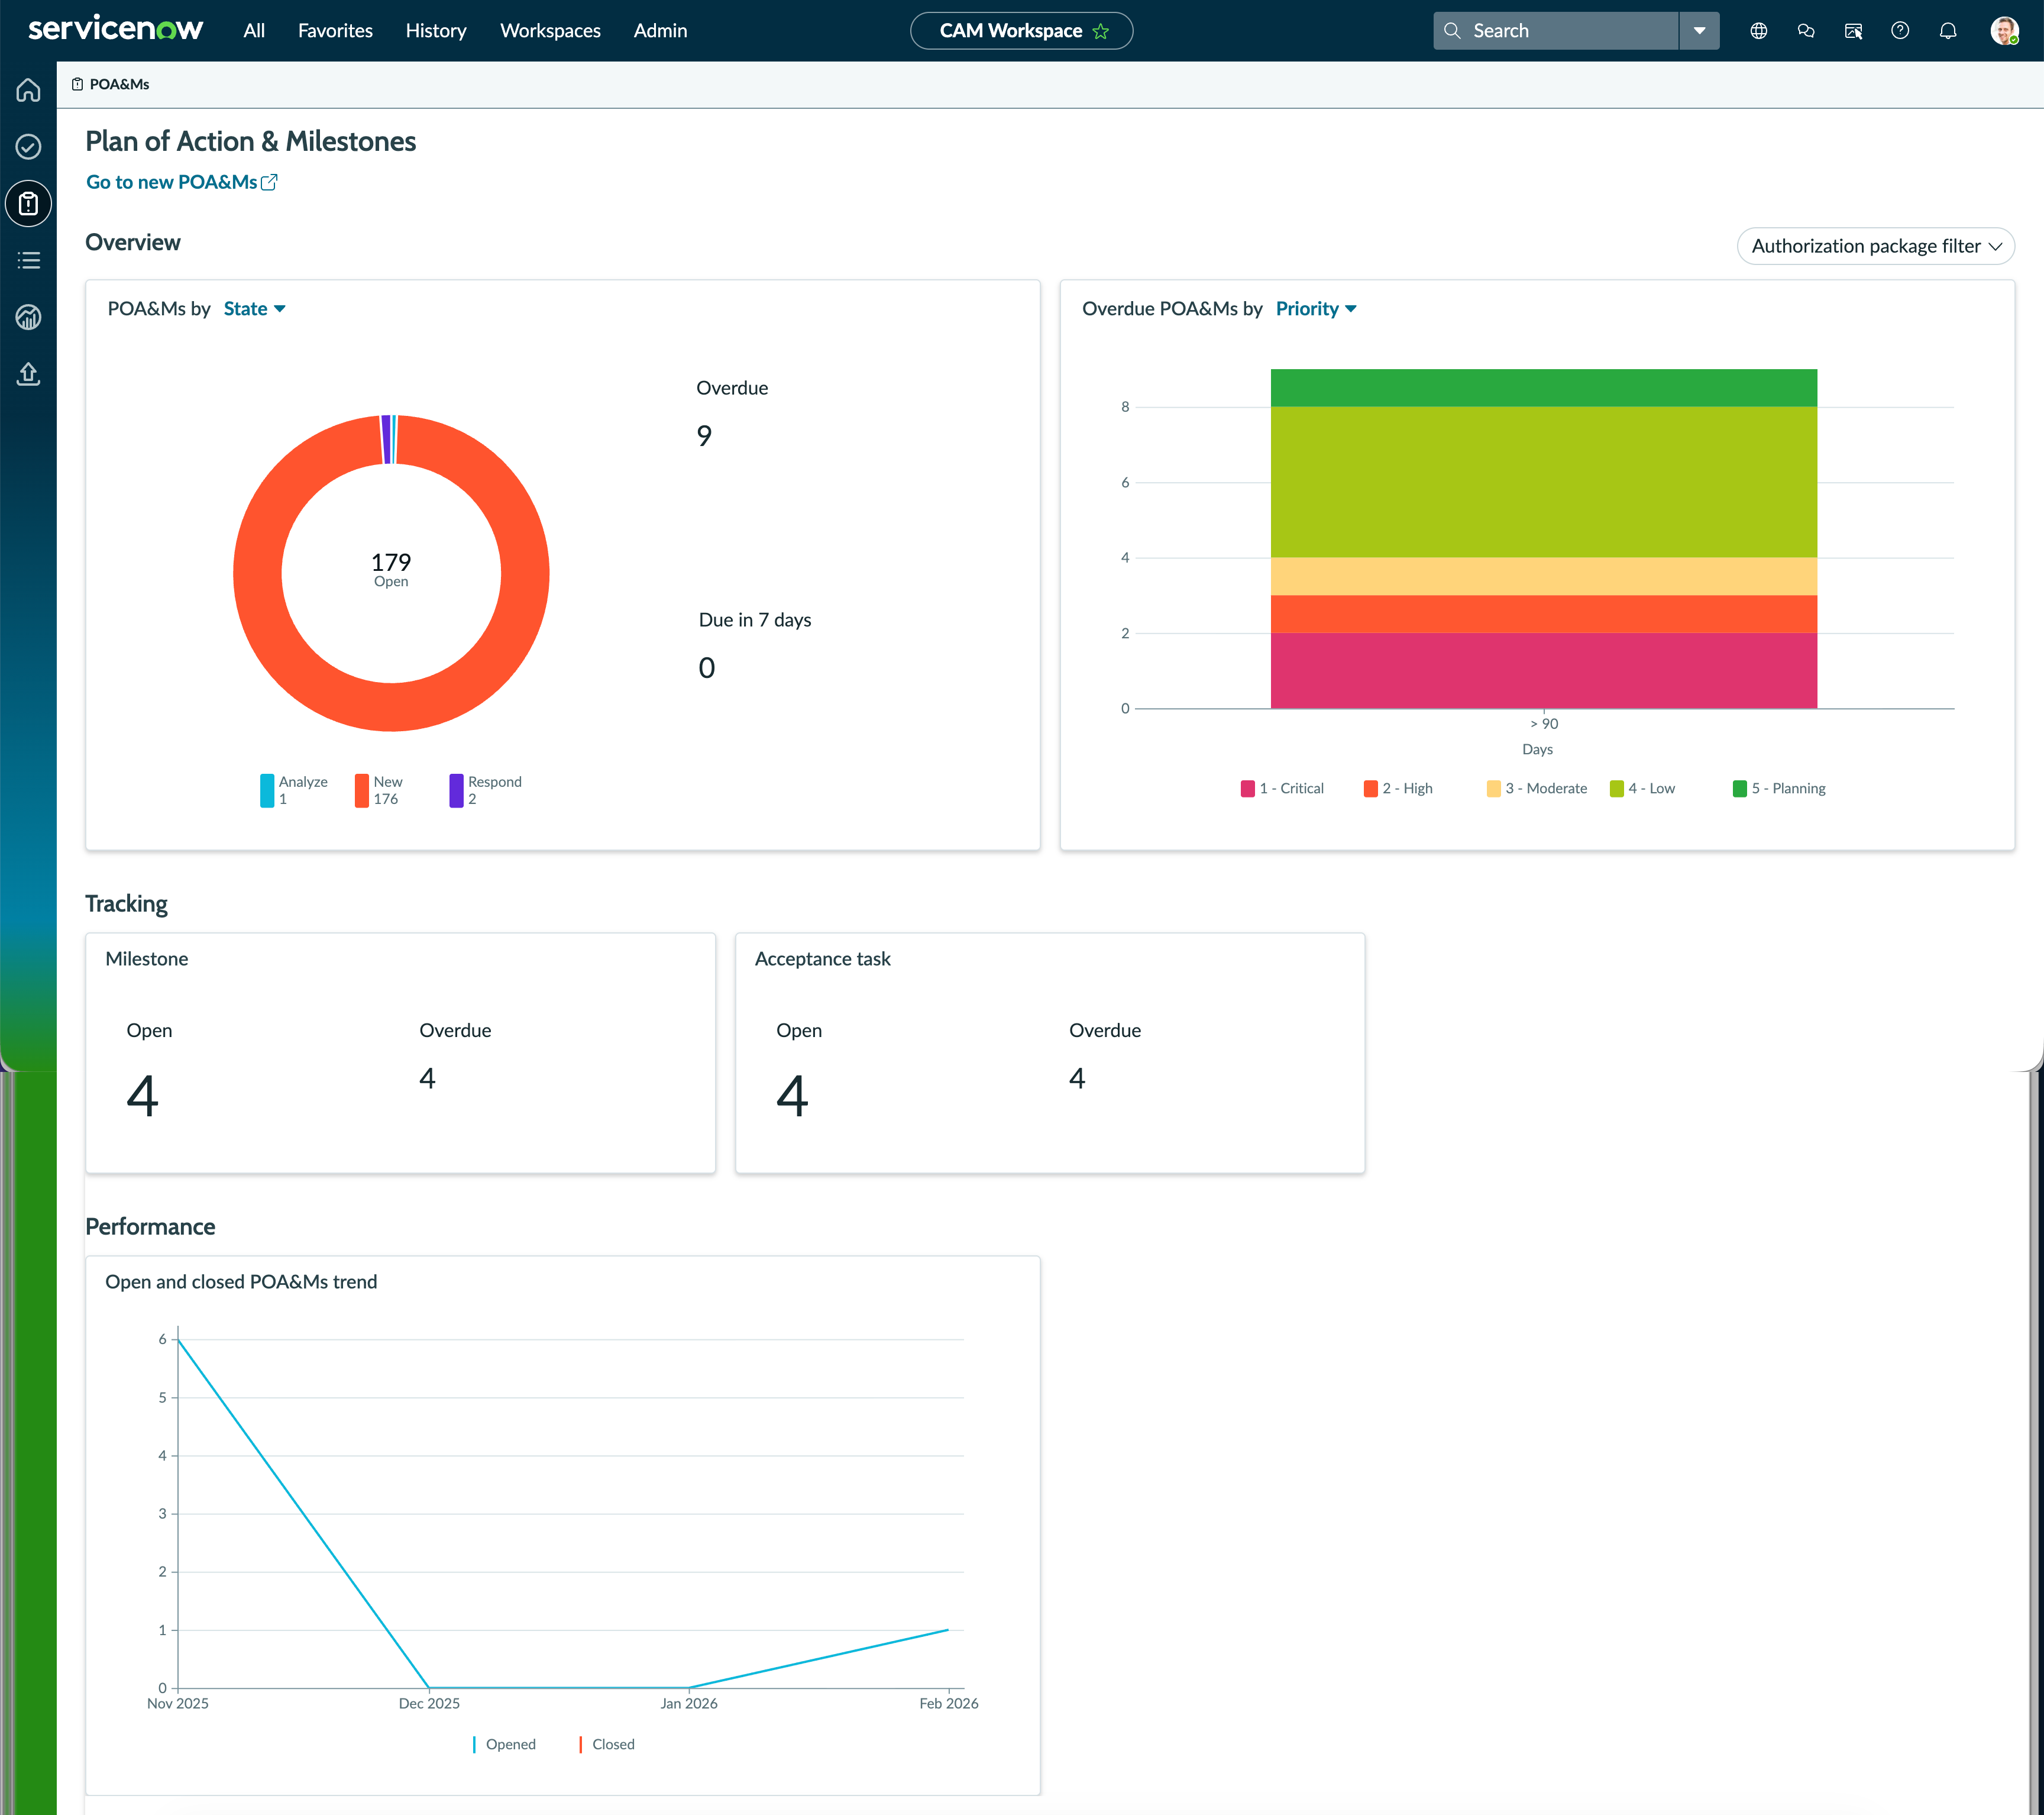
Task: Click the orange New slice of donut chart
Action: [391, 707]
